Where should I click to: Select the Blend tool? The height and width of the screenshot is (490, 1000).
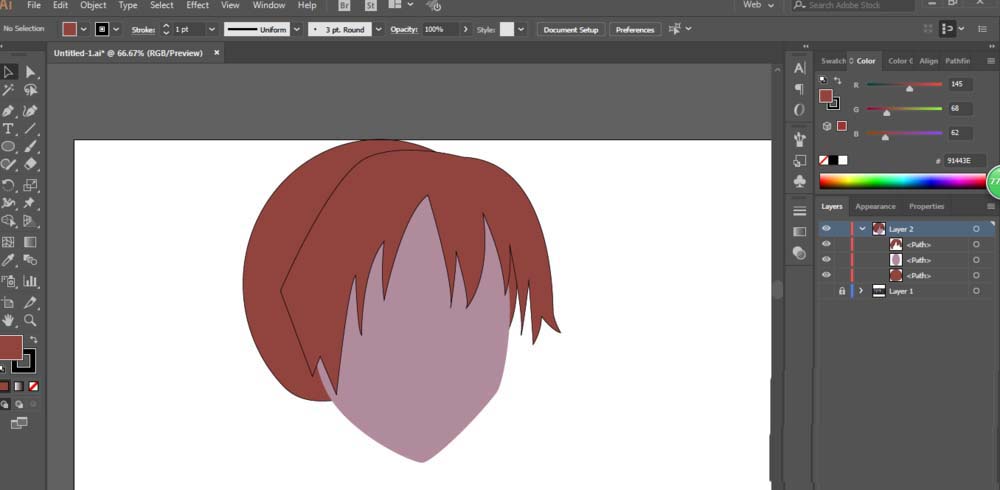pos(30,260)
